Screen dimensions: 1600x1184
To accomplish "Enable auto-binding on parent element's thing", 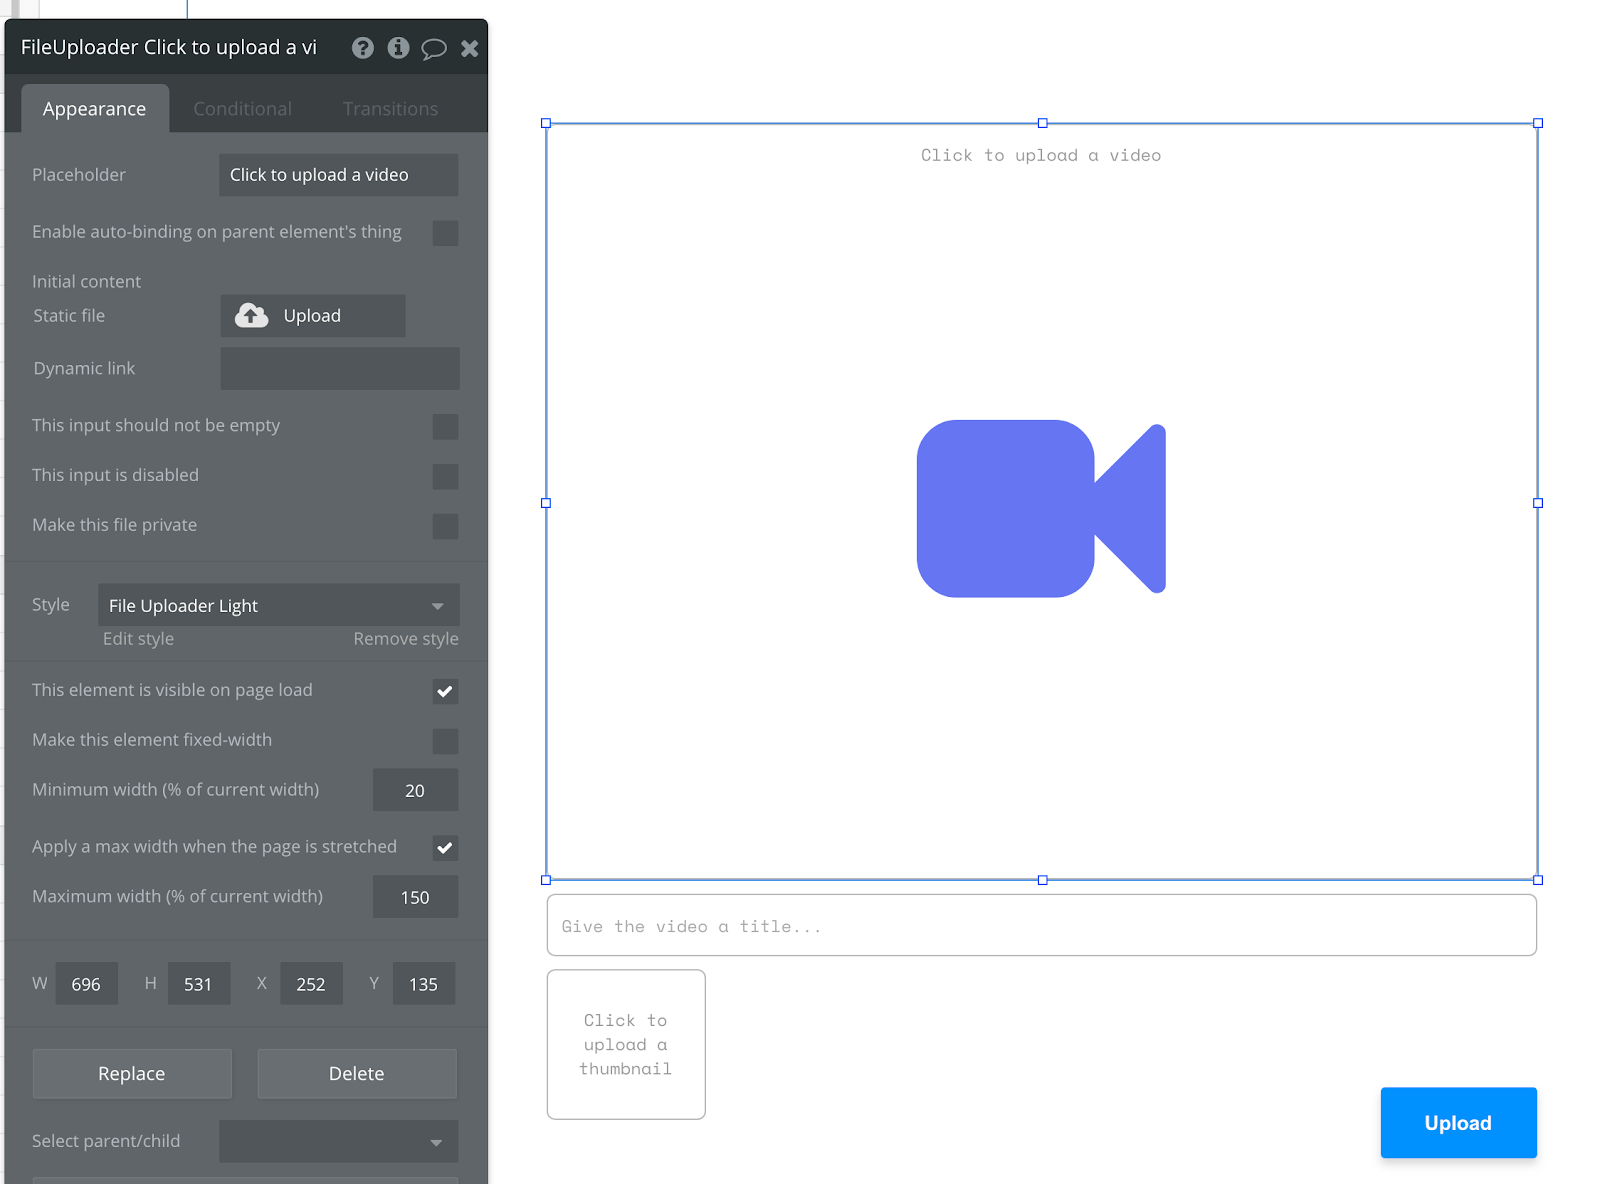I will click(445, 233).
